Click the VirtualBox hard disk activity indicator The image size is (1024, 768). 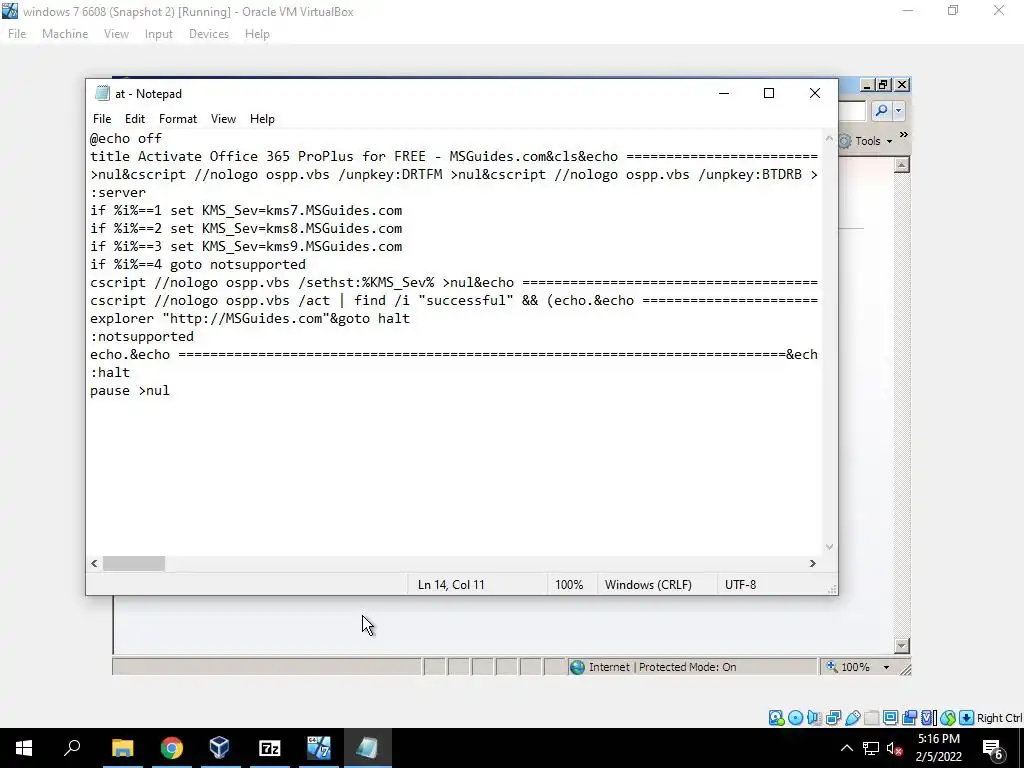click(776, 718)
